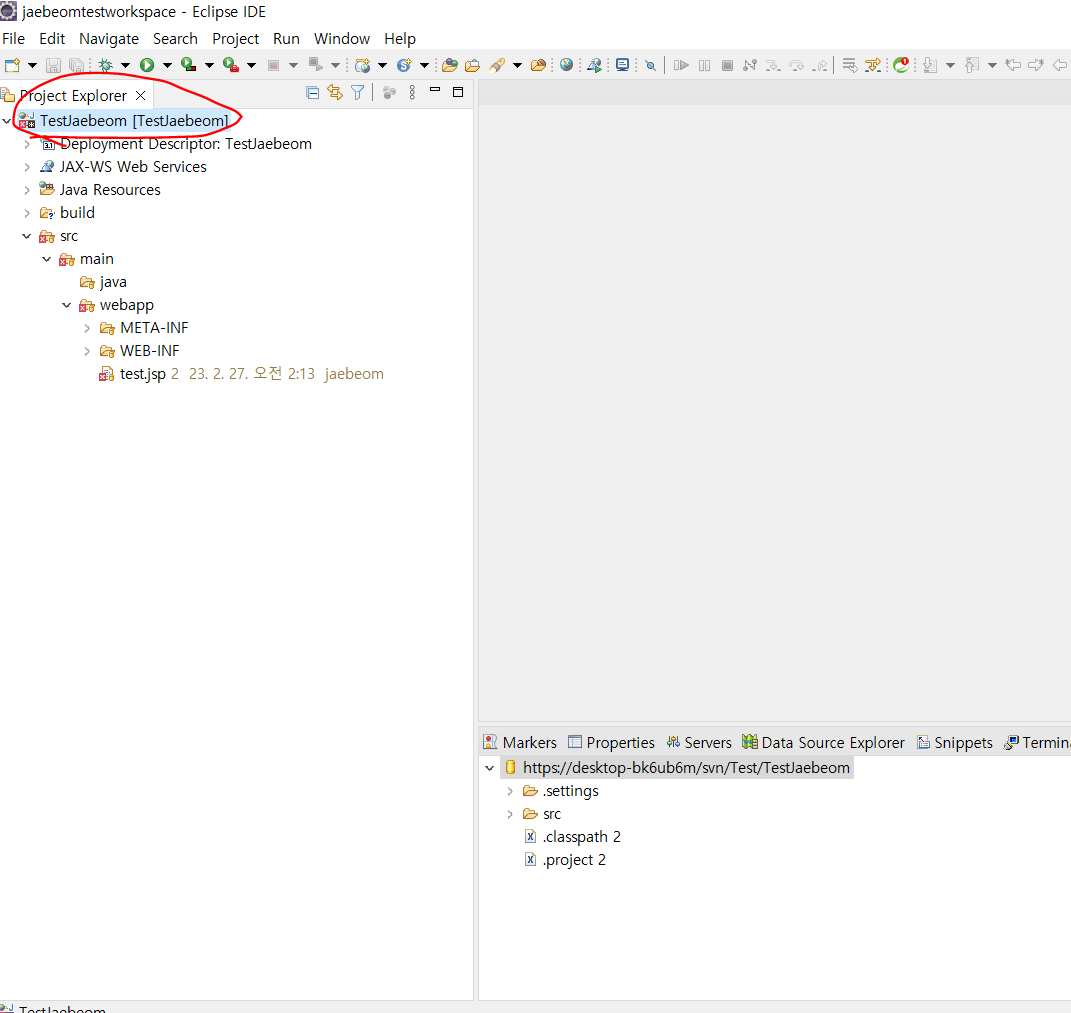Toggle Link with Editor in Project Explorer

(335, 93)
